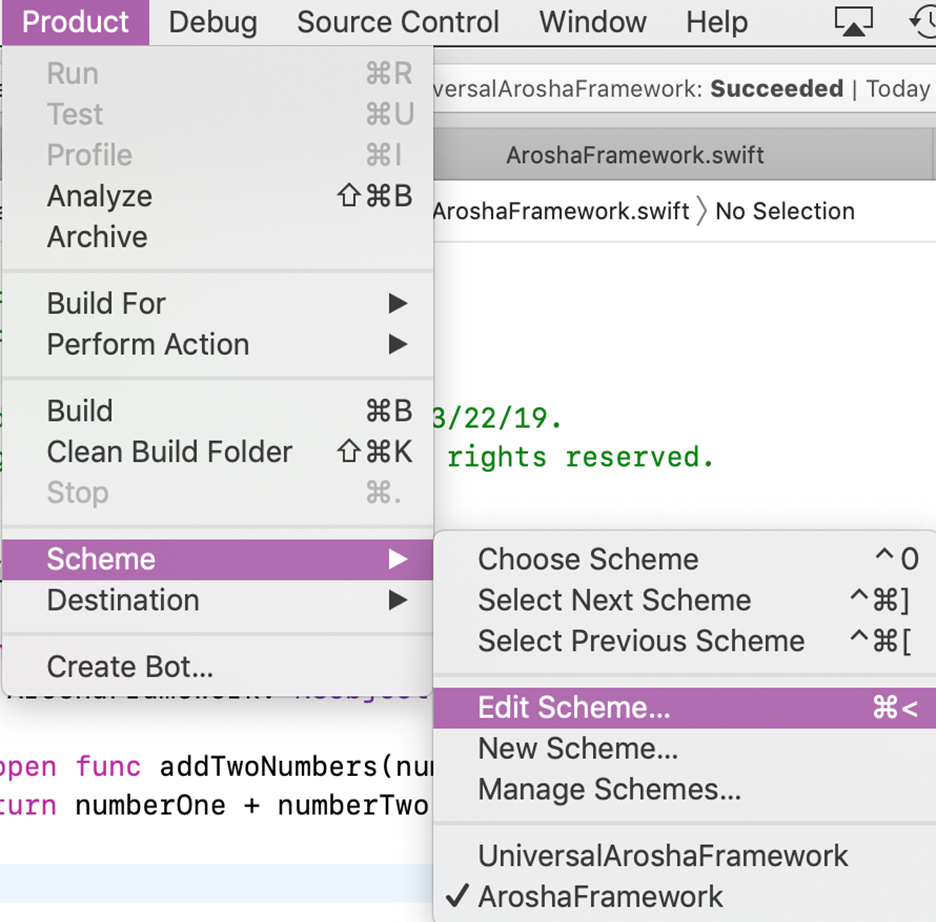Viewport: 936px width, 922px height.
Task: Open the Source Control menu
Action: (398, 22)
